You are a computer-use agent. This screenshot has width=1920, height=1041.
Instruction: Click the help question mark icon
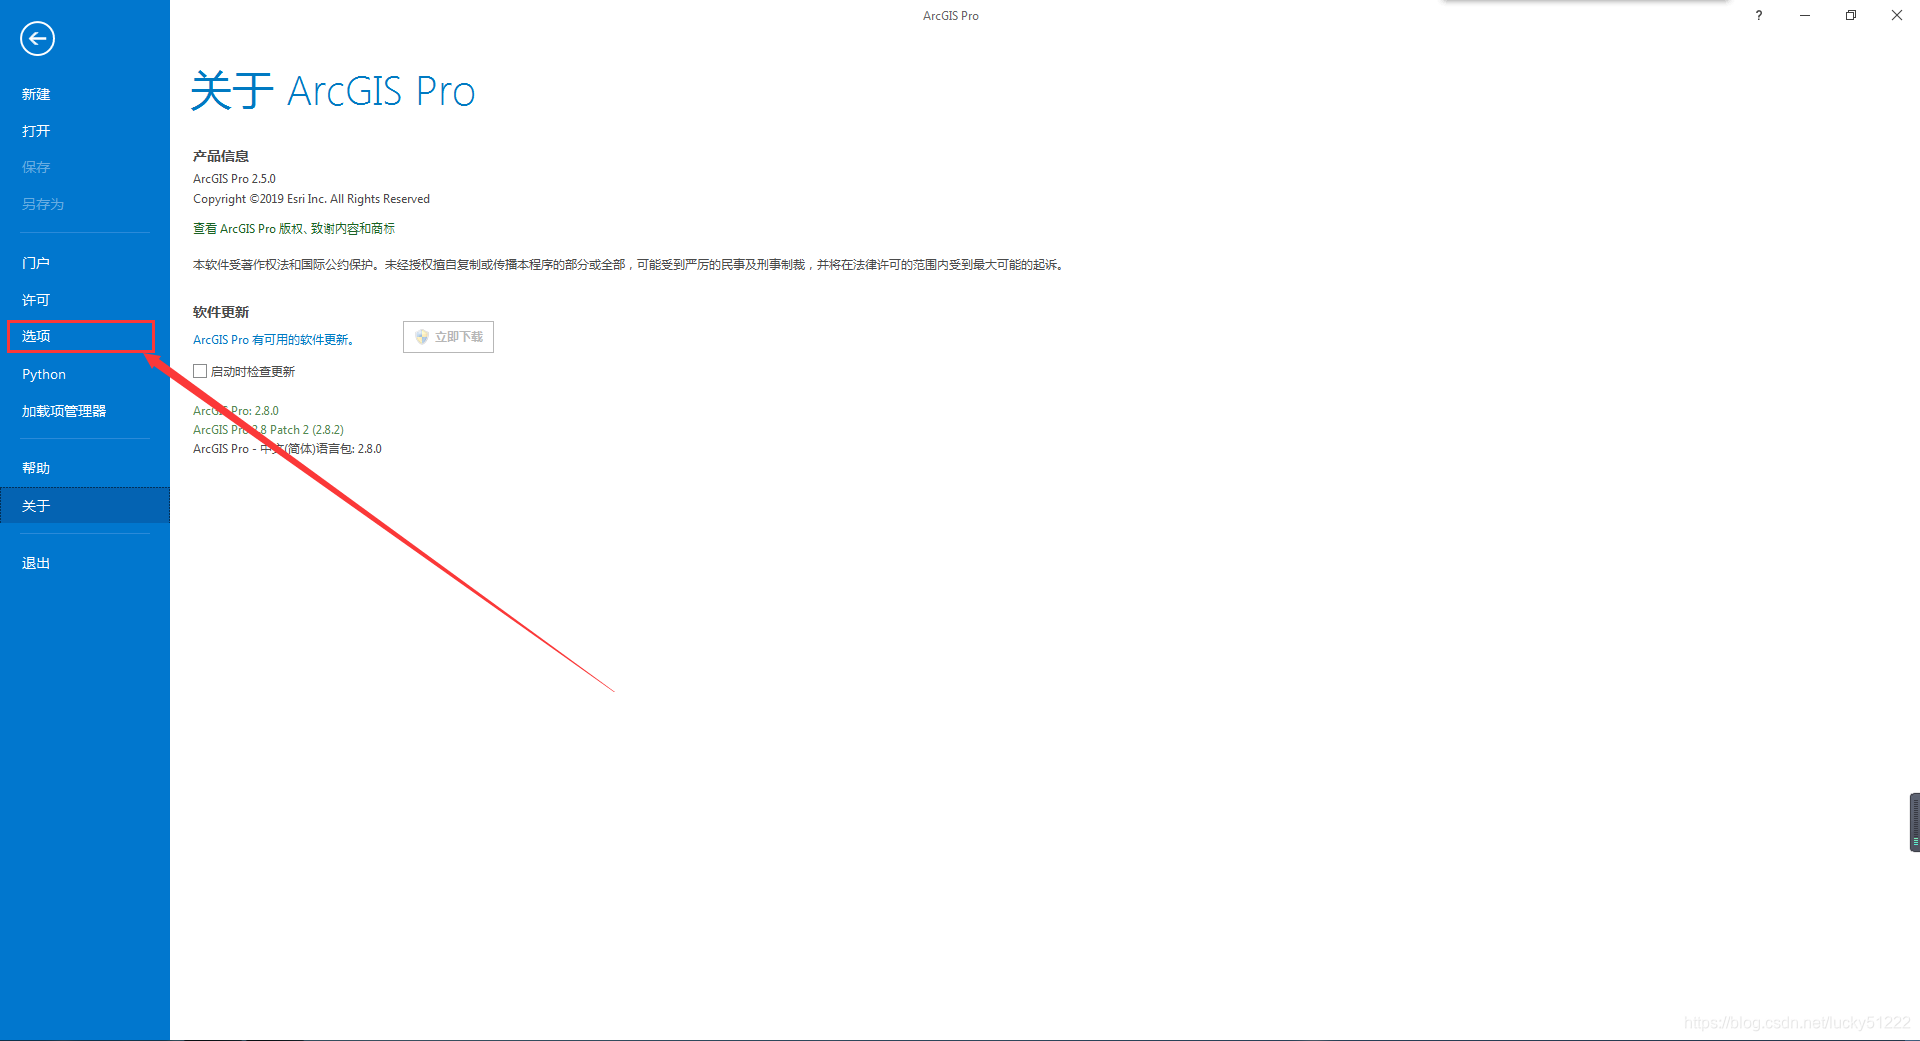pos(1759,15)
